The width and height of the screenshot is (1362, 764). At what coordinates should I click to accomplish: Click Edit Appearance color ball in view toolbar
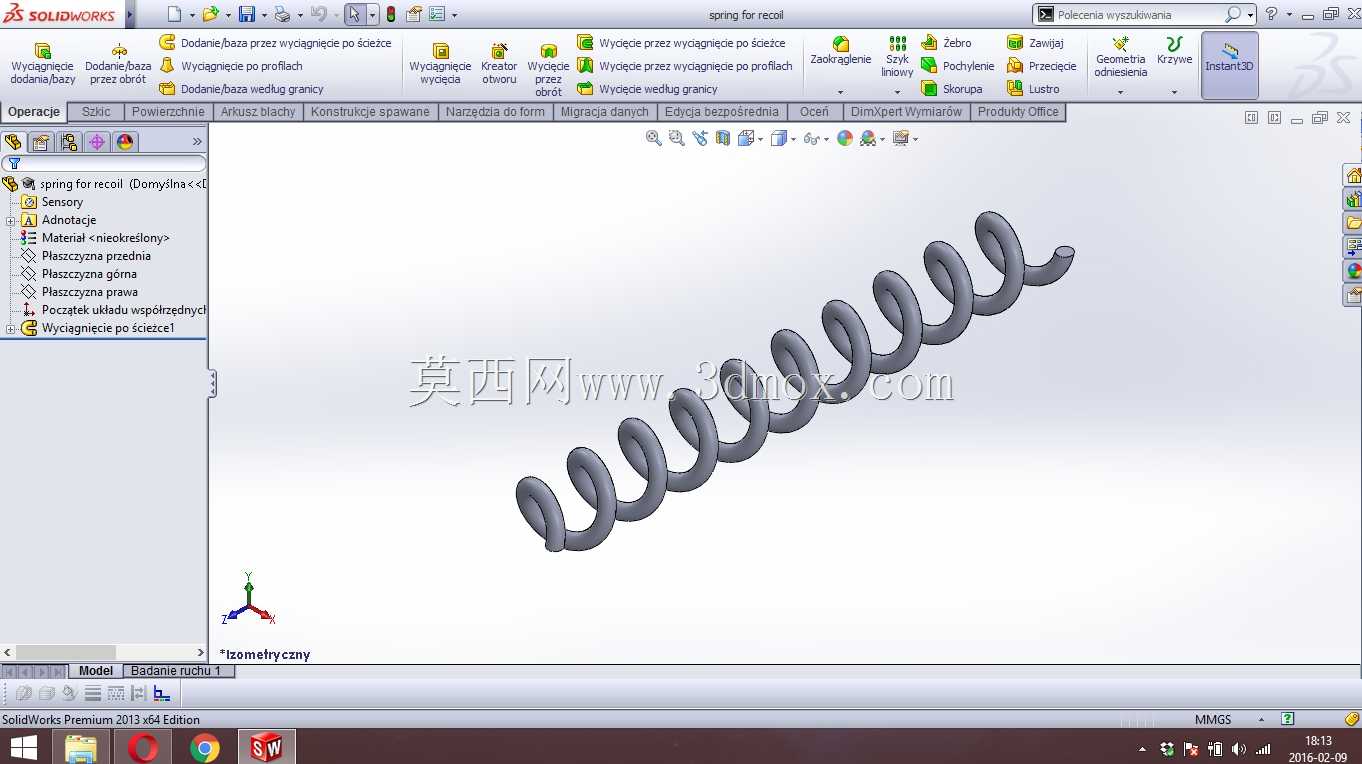[x=845, y=138]
